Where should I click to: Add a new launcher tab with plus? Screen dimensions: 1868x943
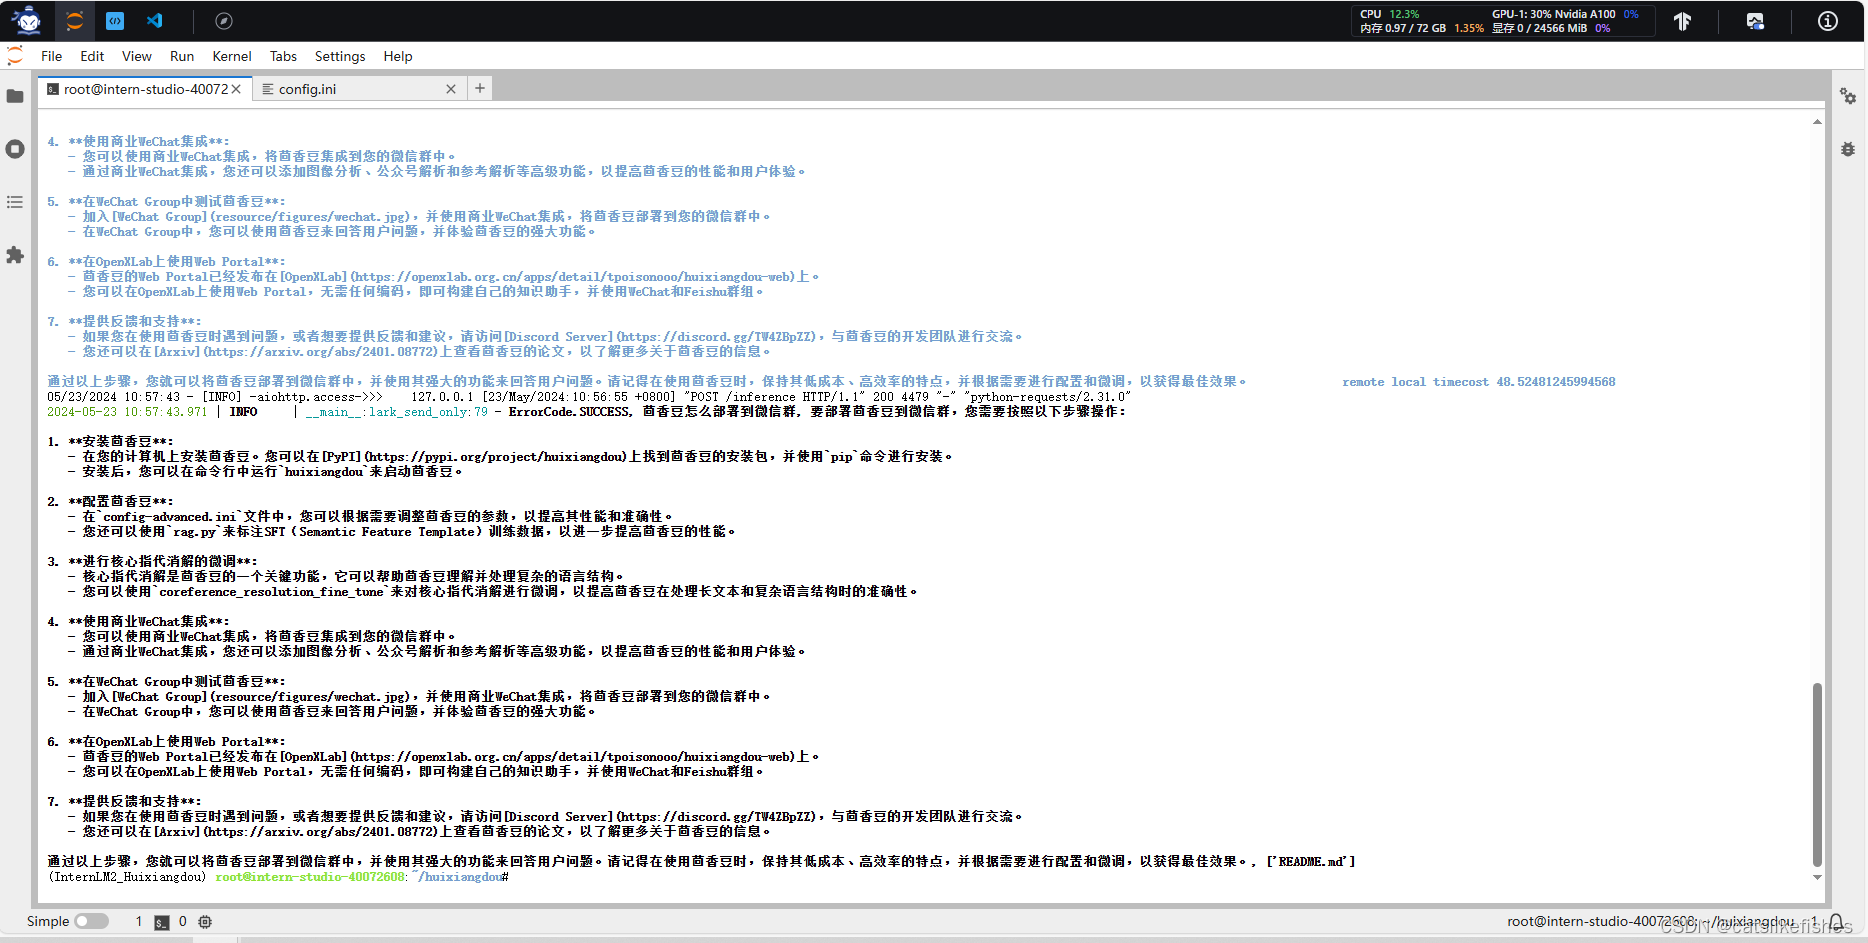(x=480, y=88)
